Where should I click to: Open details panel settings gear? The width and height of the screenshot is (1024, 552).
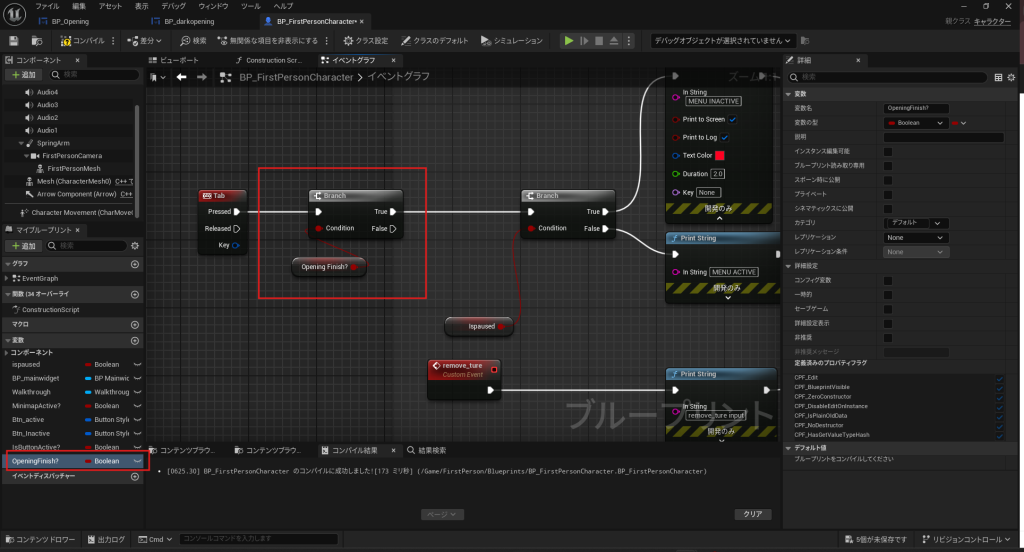pos(1014,77)
